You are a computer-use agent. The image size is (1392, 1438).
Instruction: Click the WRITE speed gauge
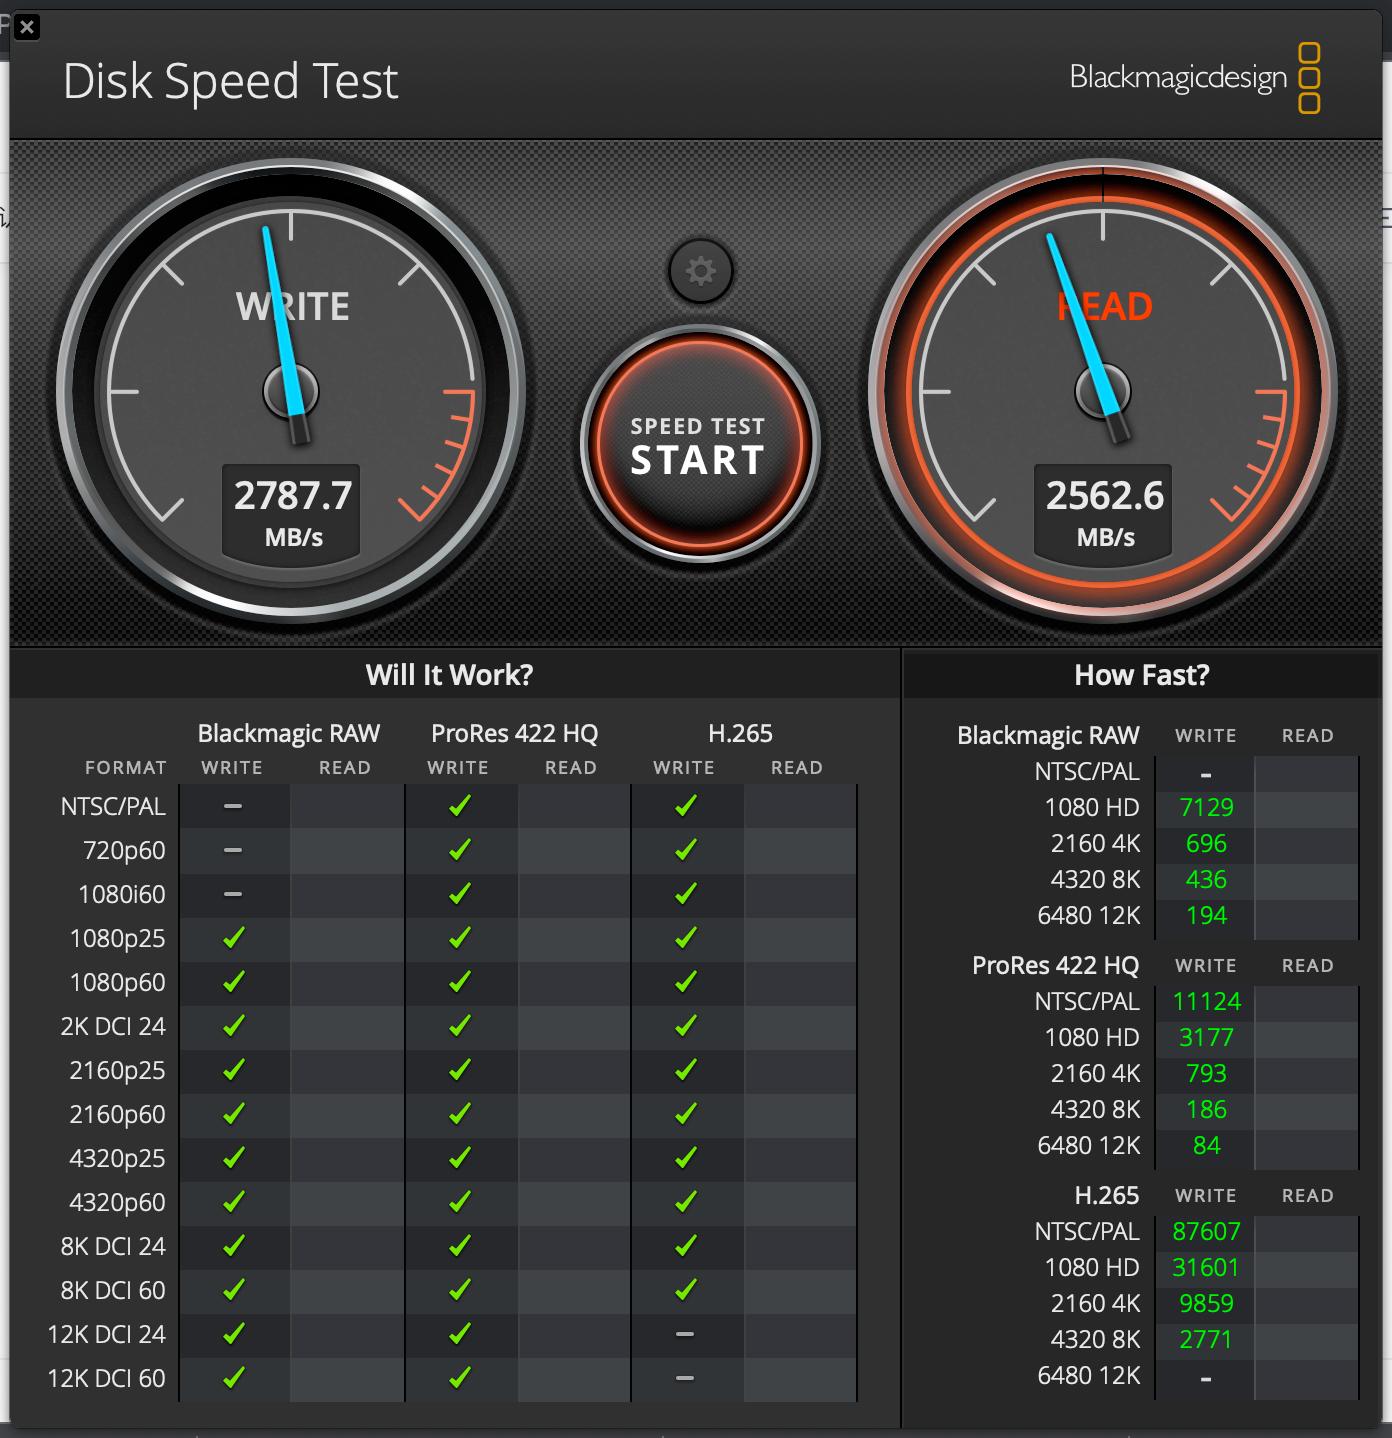point(291,390)
